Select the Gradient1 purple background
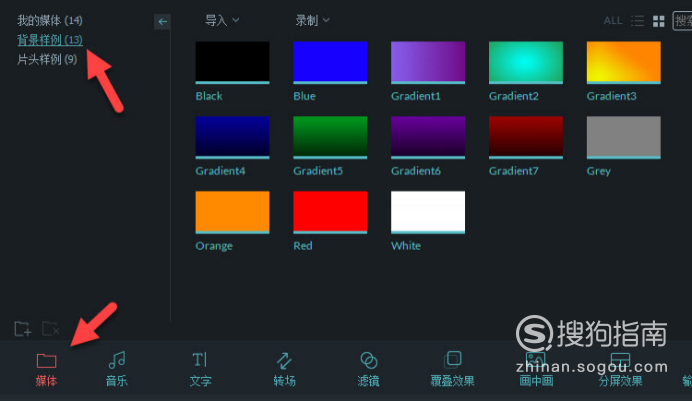The height and width of the screenshot is (401, 692). tap(428, 62)
